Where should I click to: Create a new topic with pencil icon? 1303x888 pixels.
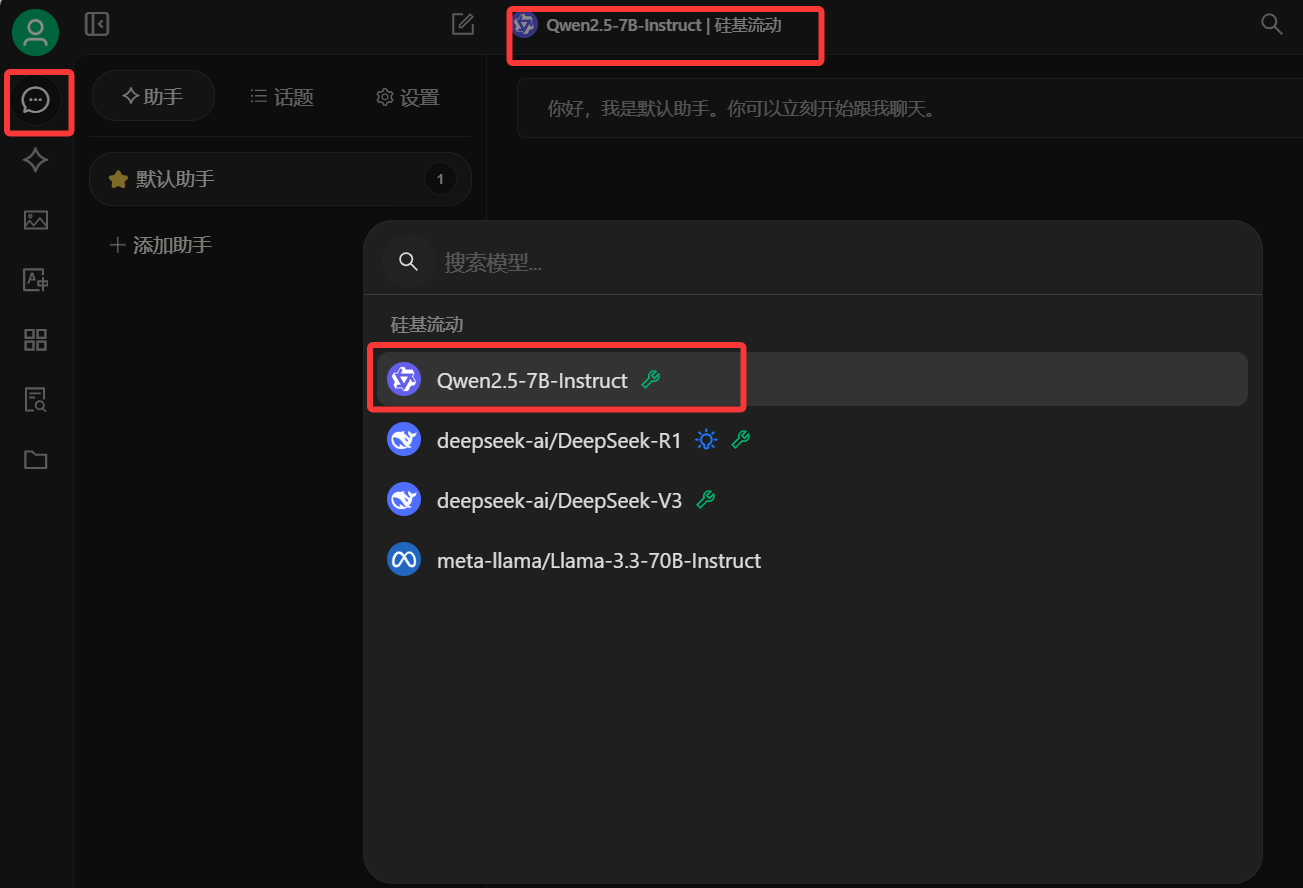tap(463, 24)
